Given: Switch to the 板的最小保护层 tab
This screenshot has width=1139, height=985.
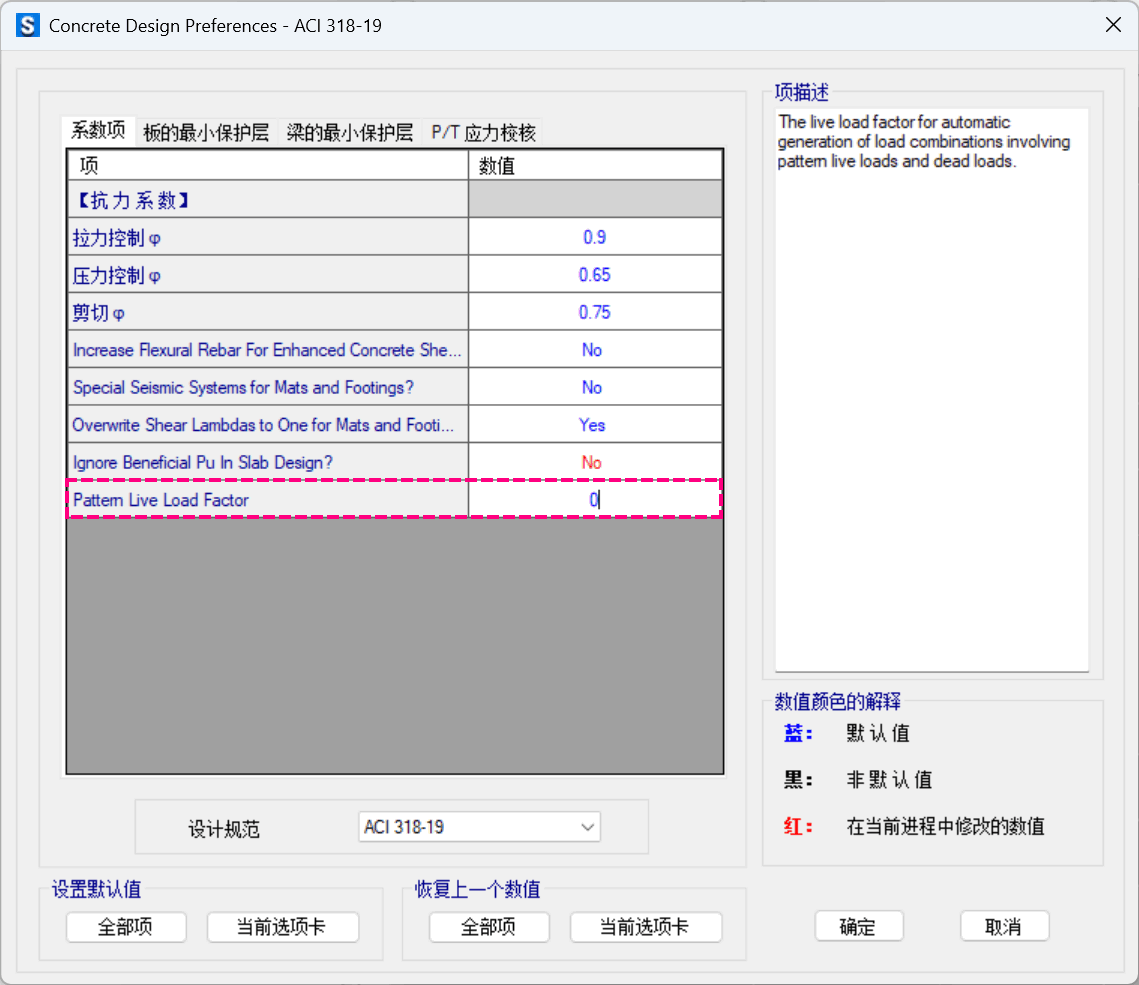Looking at the screenshot, I should click(206, 132).
